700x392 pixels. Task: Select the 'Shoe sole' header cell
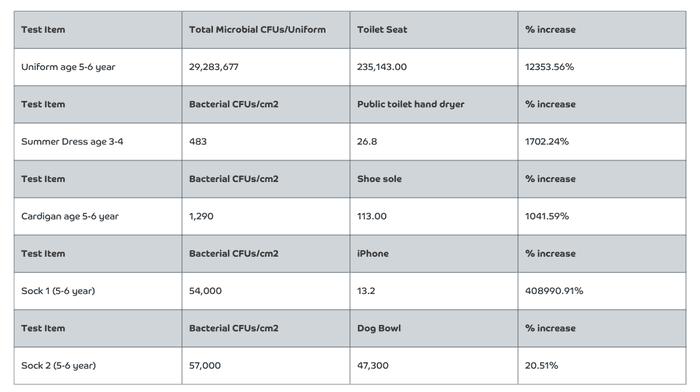[x=434, y=179]
